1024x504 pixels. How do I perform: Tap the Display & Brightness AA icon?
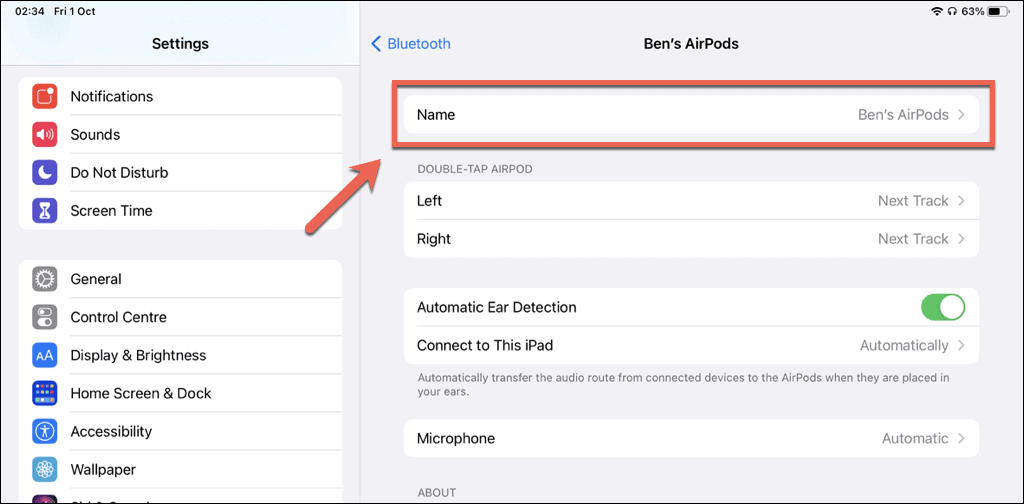click(x=44, y=356)
